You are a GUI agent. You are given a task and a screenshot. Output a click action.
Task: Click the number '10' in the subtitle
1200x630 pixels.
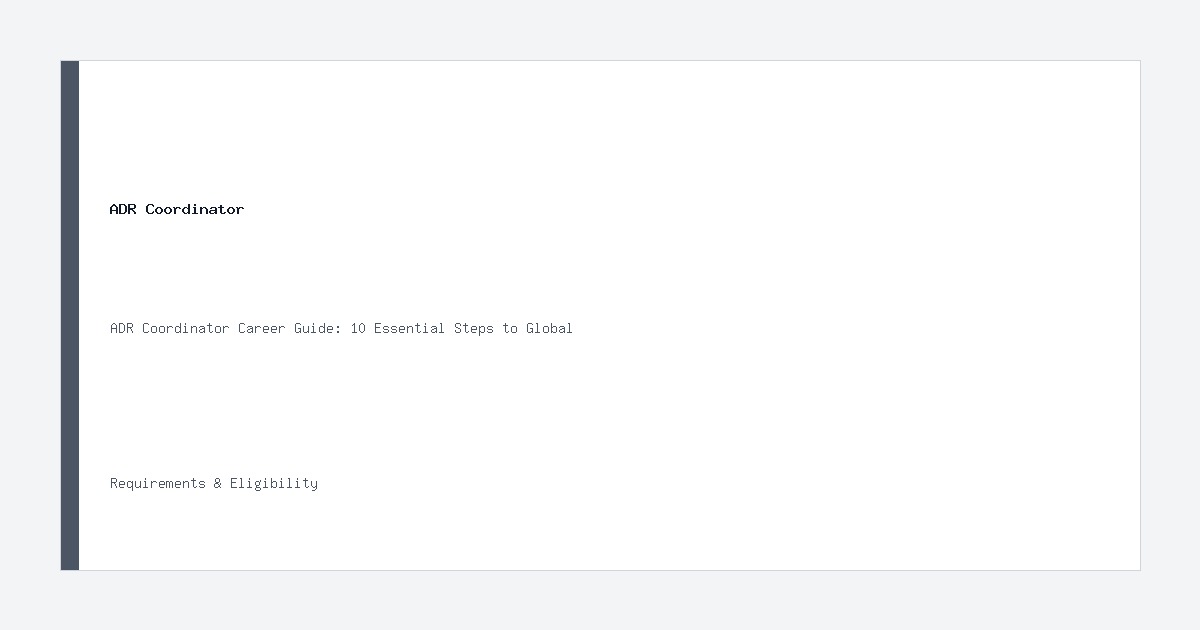pos(358,328)
